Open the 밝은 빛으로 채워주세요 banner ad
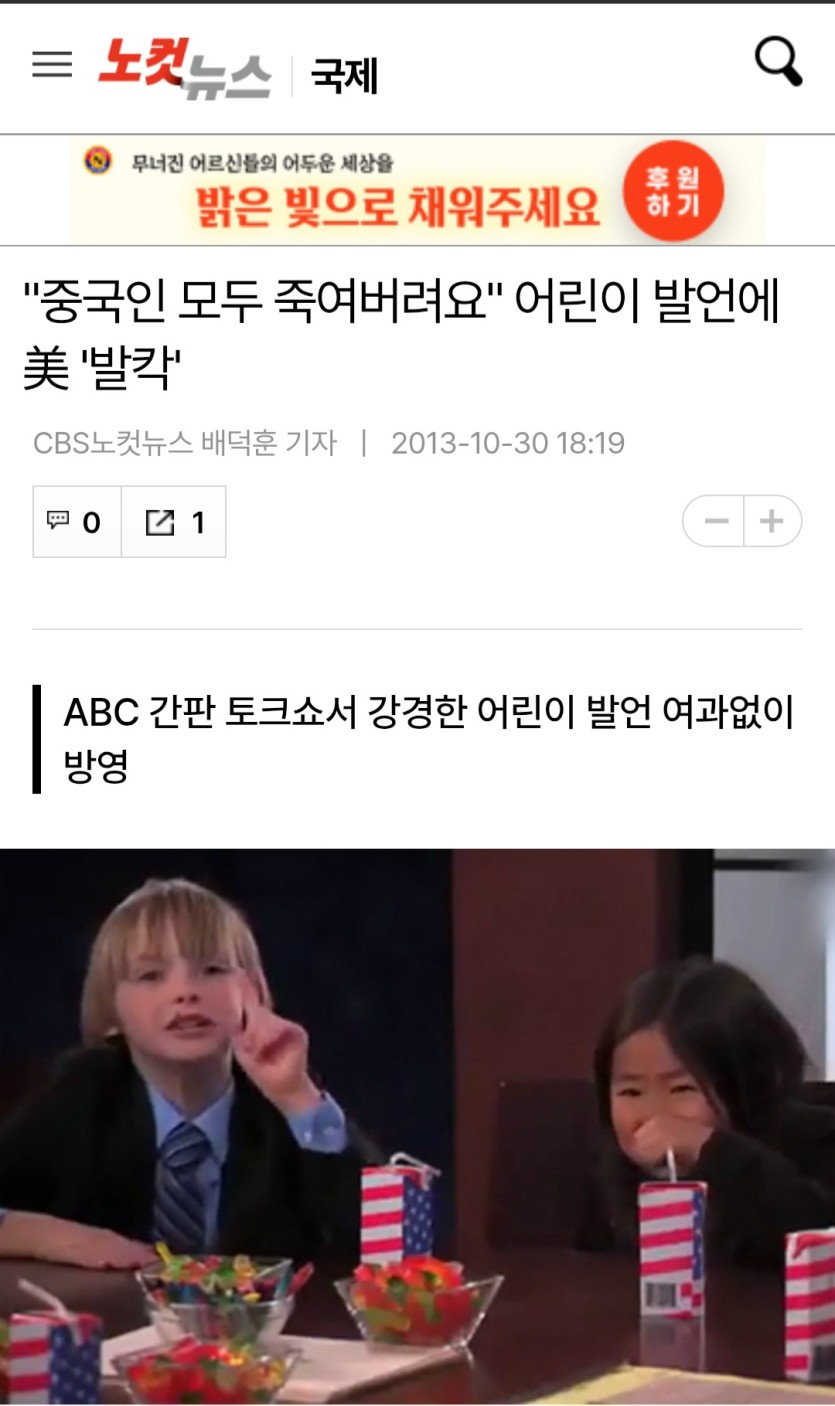The width and height of the screenshot is (835, 1406). [x=417, y=190]
